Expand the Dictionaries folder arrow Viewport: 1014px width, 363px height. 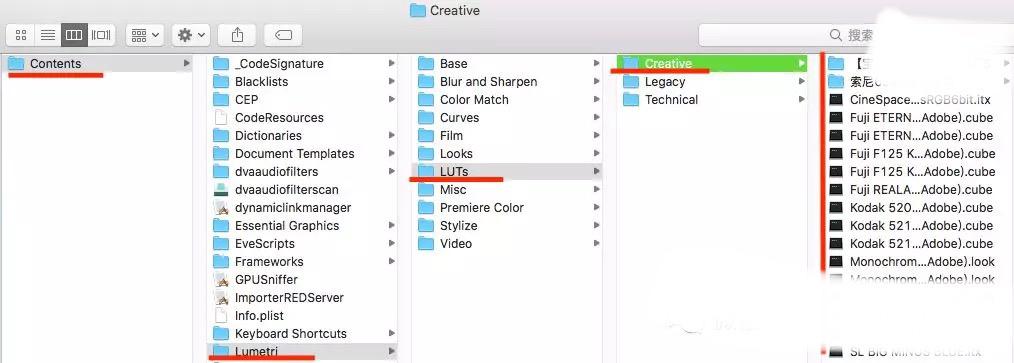pyautogui.click(x=392, y=136)
